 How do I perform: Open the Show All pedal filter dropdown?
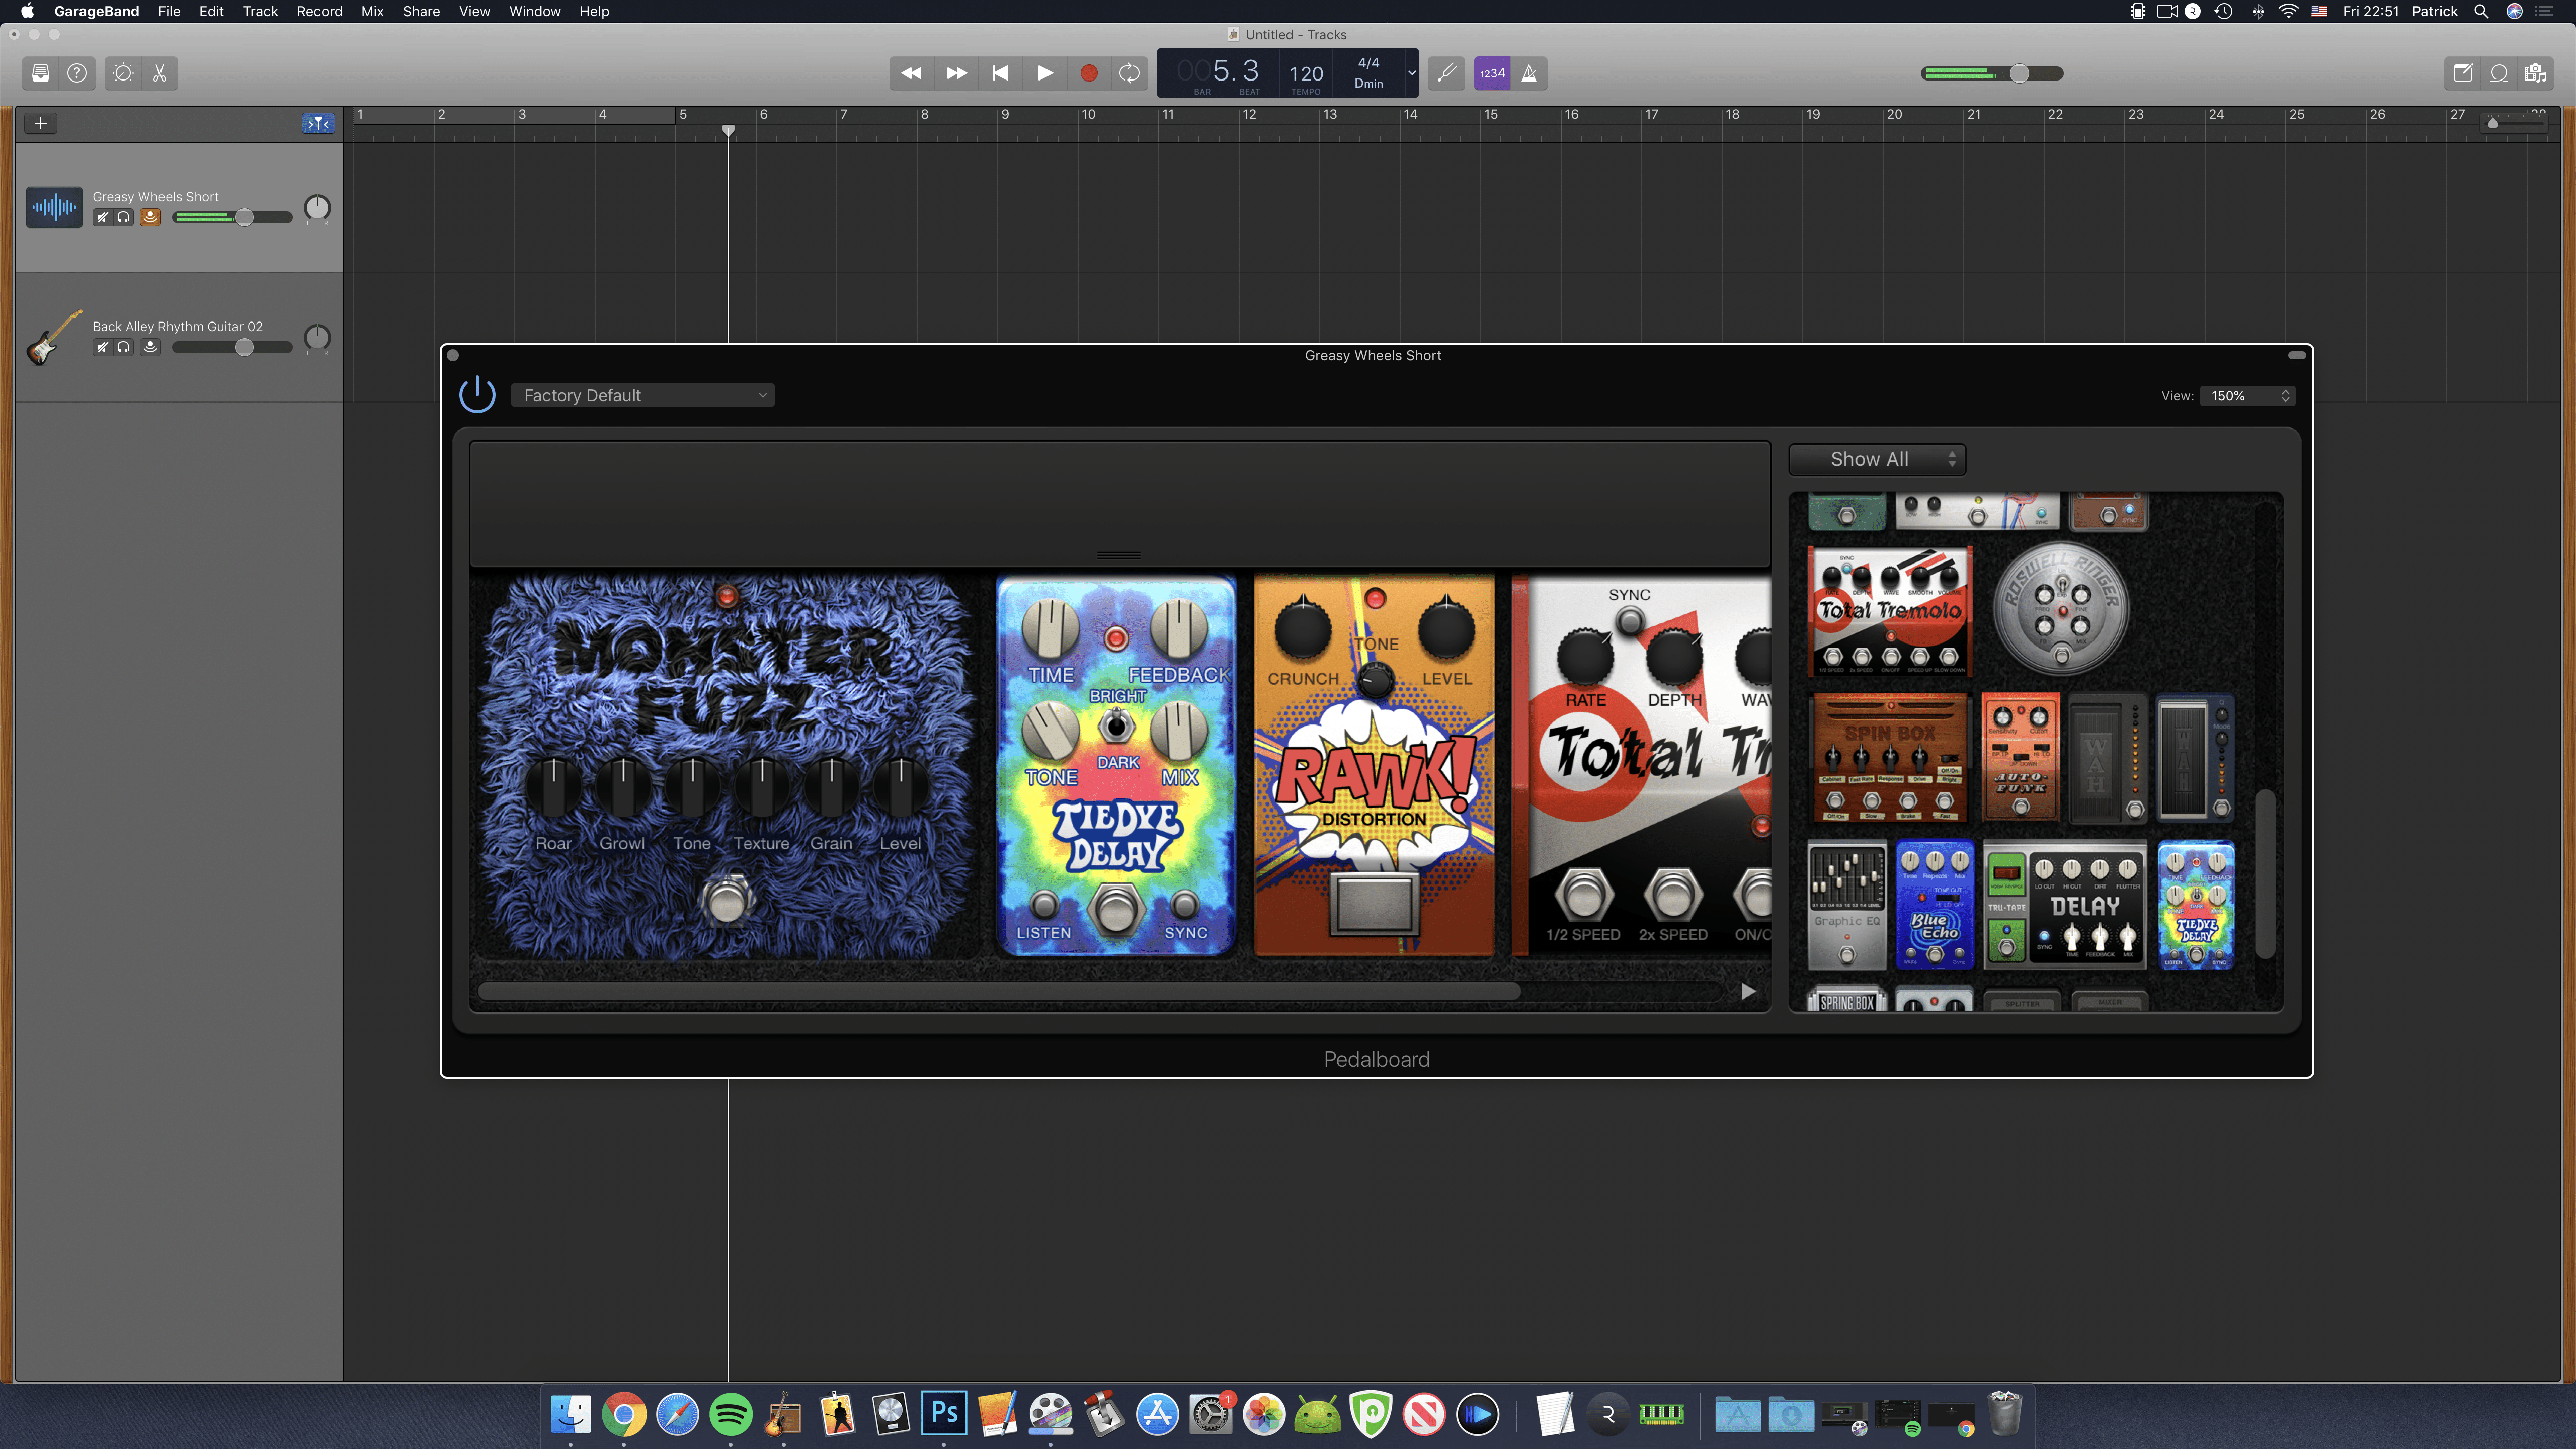1877,459
